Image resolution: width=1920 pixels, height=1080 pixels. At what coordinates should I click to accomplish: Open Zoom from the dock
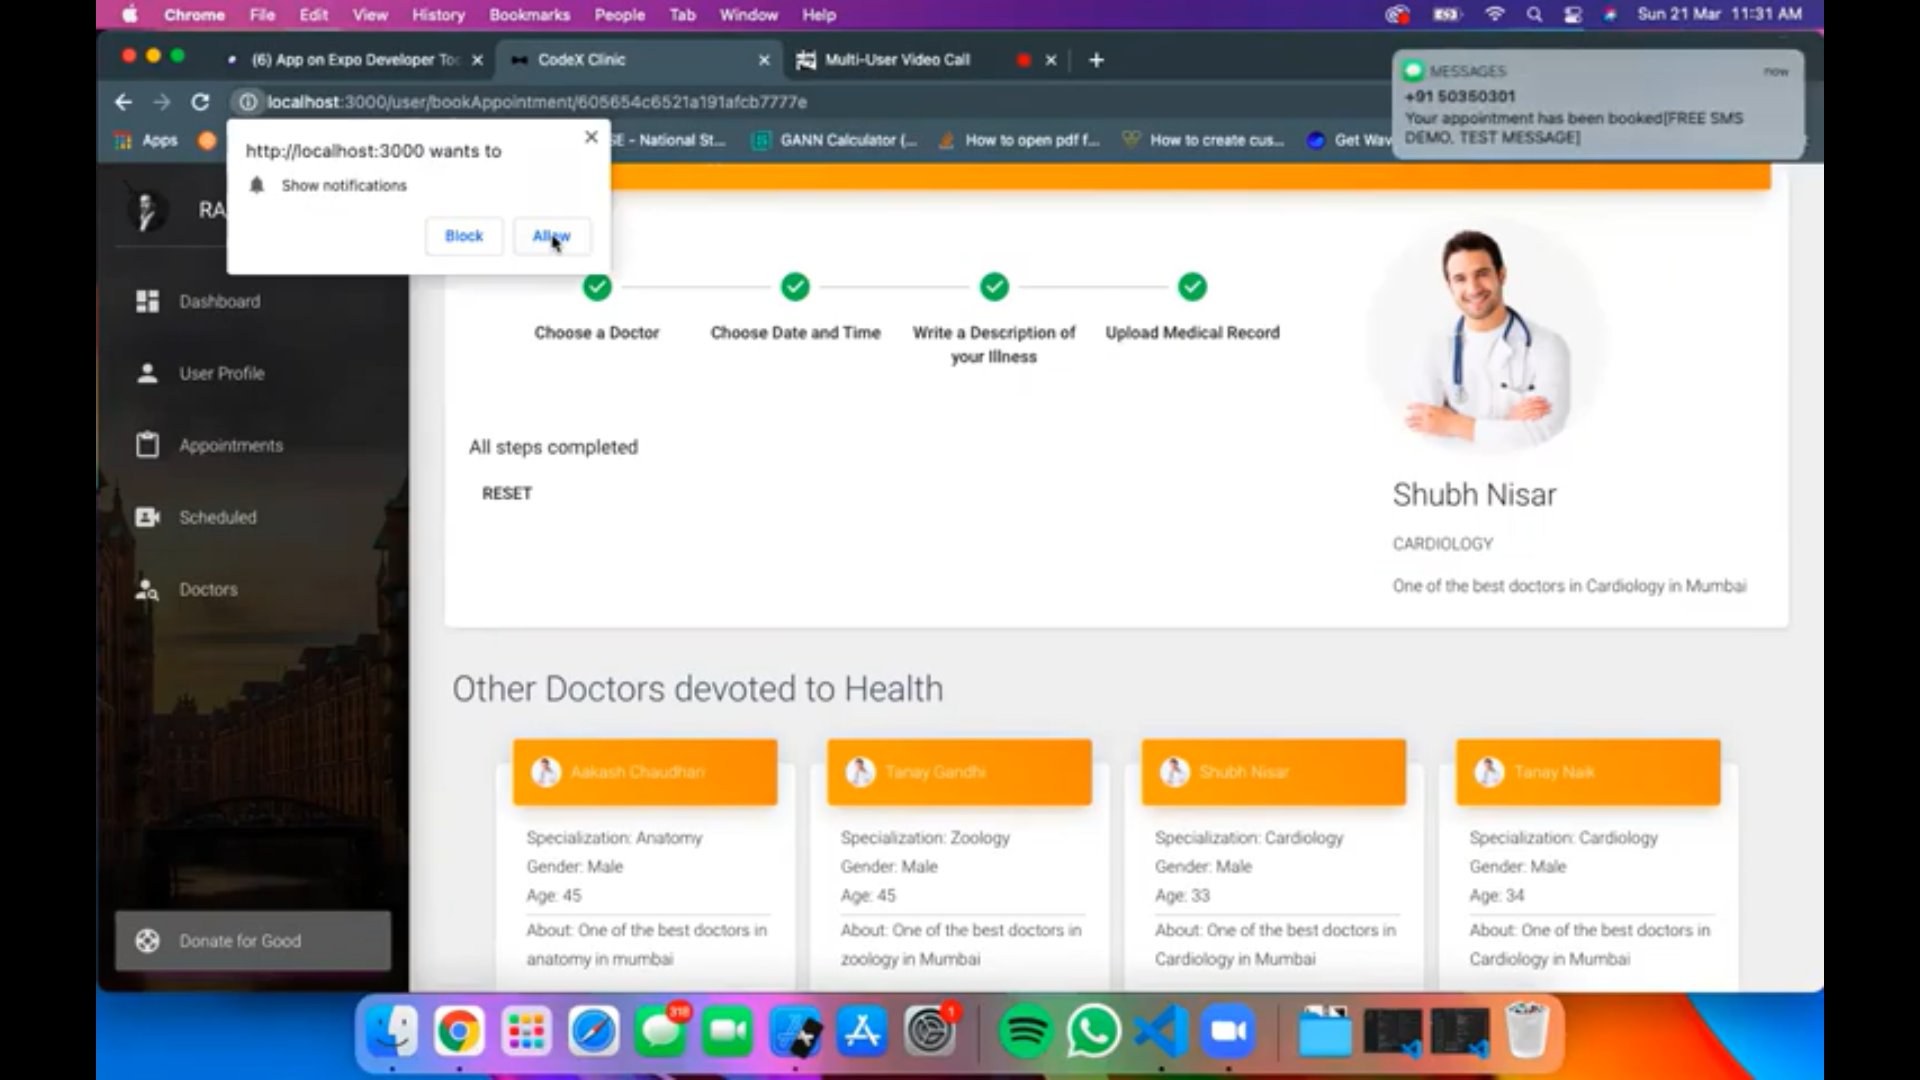(x=1229, y=1031)
